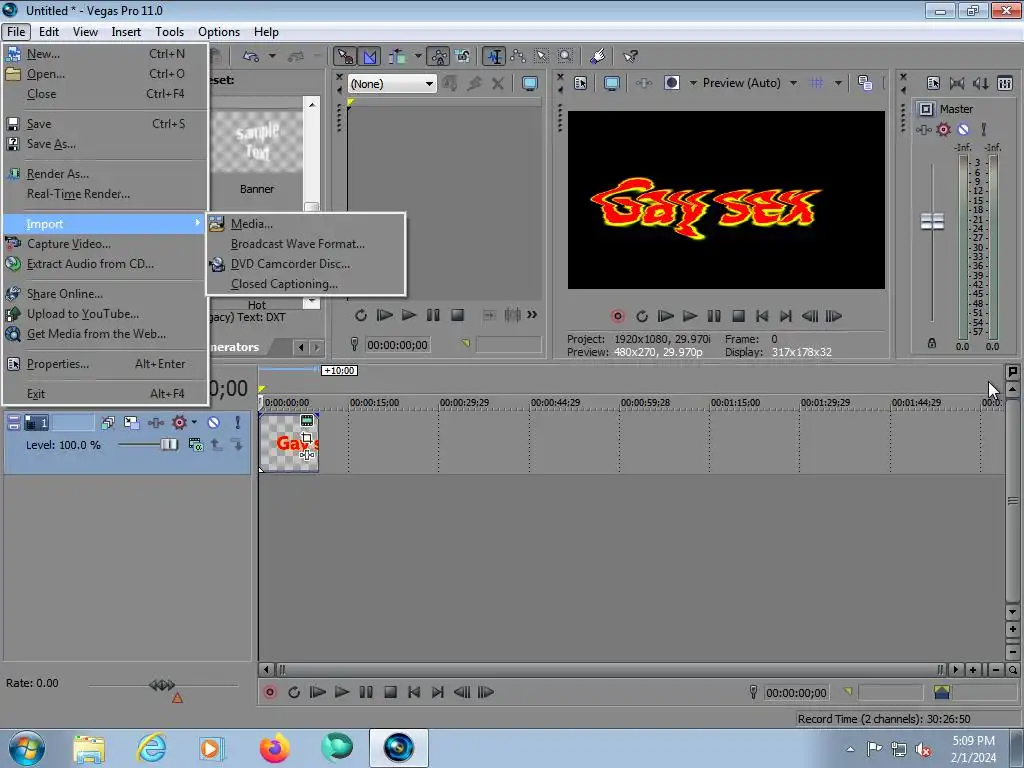Click Play in timeline transport bar
1024x768 pixels.
pos(342,692)
